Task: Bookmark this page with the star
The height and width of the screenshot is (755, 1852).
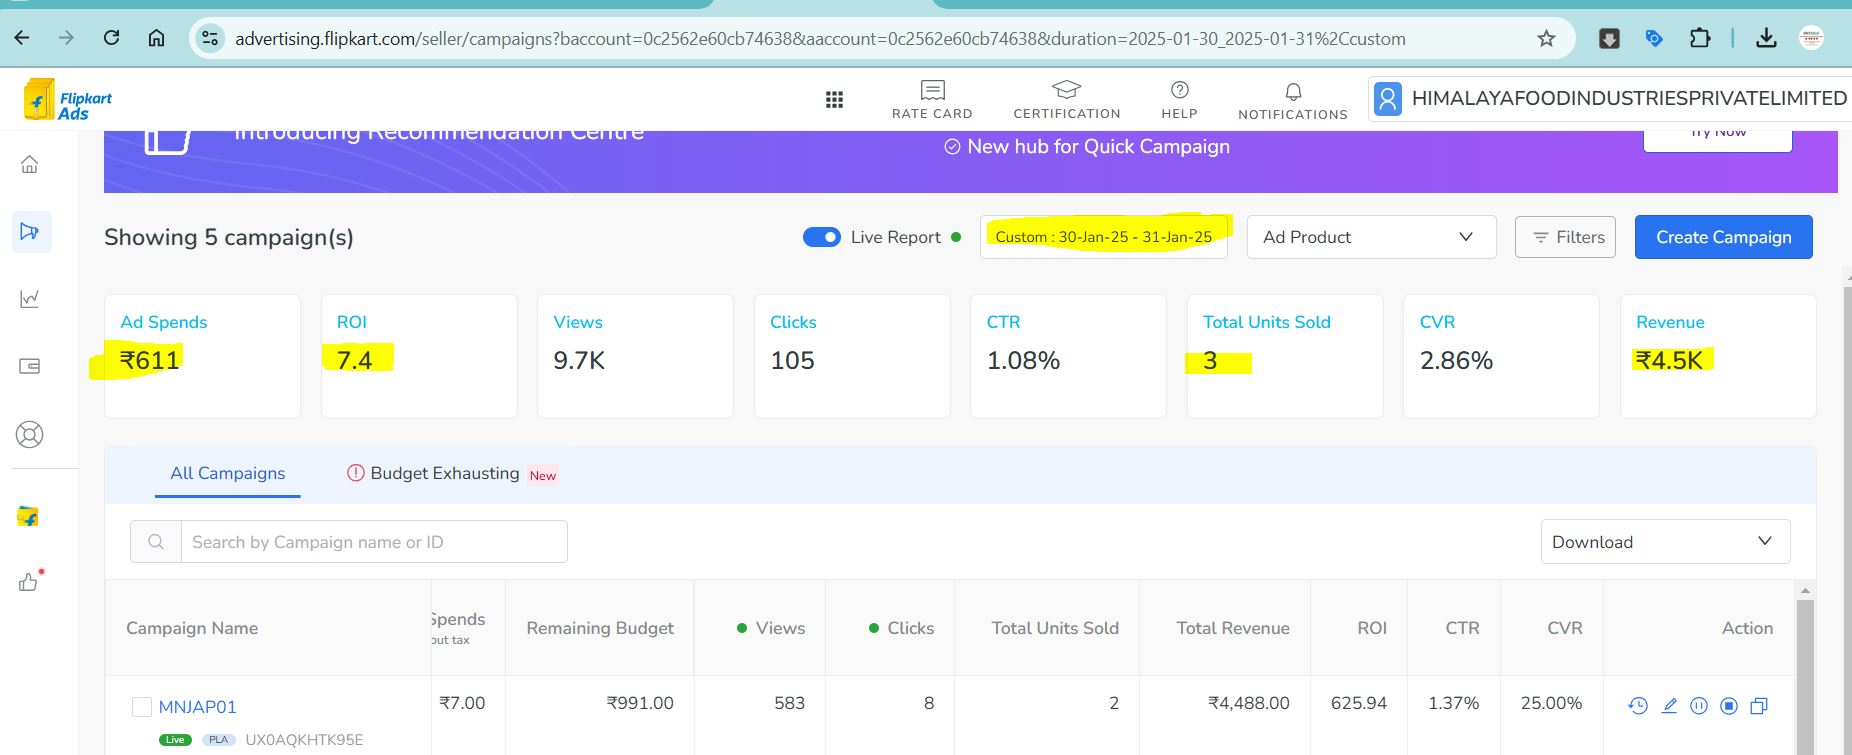Action: 1546,39
